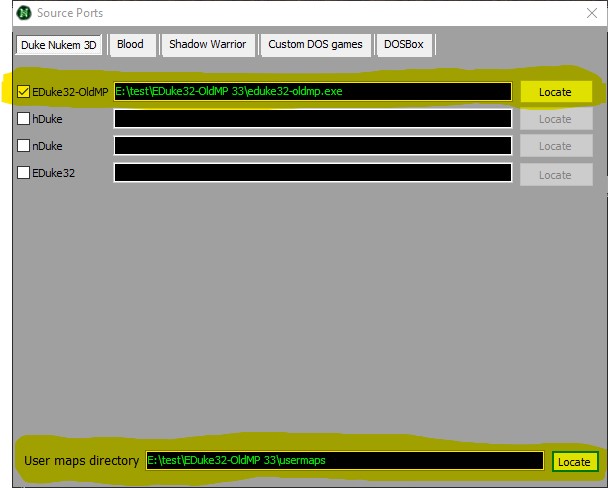
Task: Click Locate button in EDuke32 row
Action: tap(556, 175)
